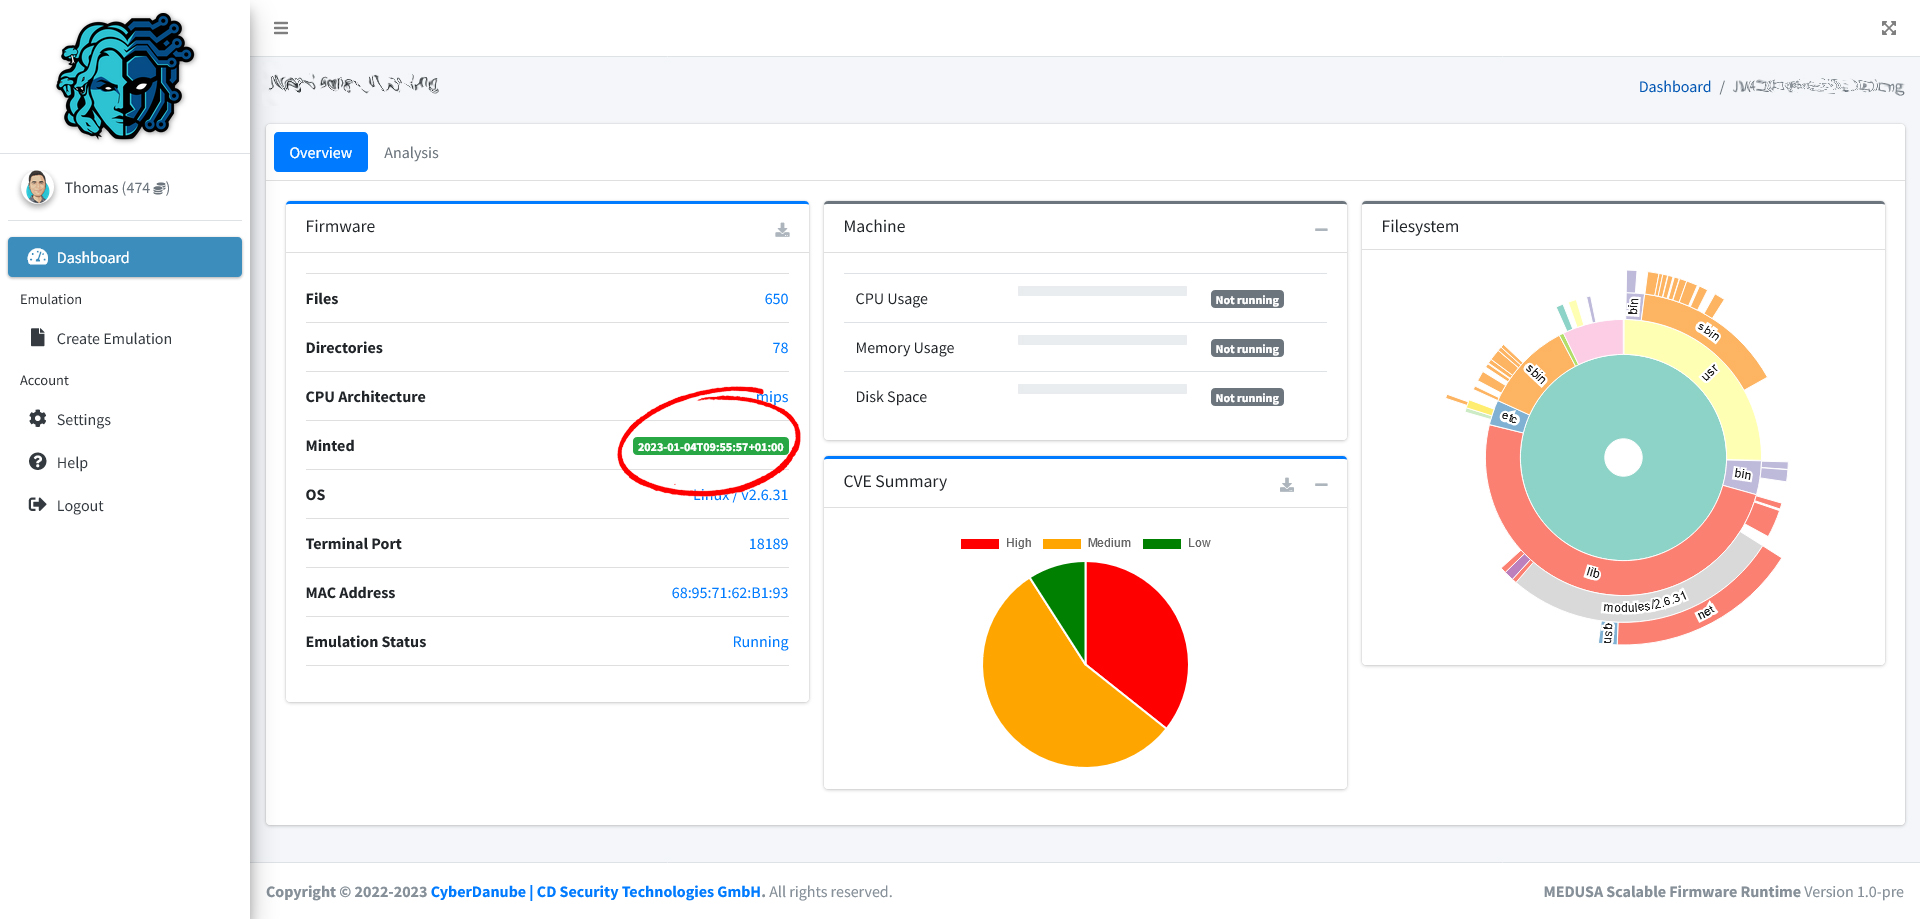Collapse the Machine panel
The image size is (1920, 919).
click(x=1321, y=229)
